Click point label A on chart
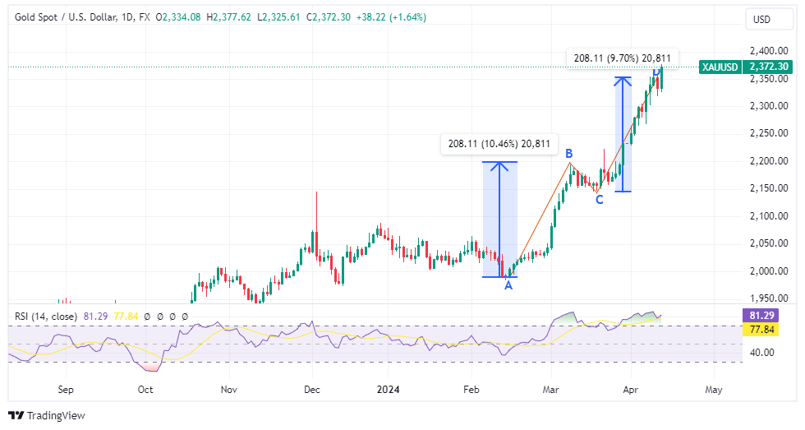This screenshot has width=805, height=430. point(508,286)
